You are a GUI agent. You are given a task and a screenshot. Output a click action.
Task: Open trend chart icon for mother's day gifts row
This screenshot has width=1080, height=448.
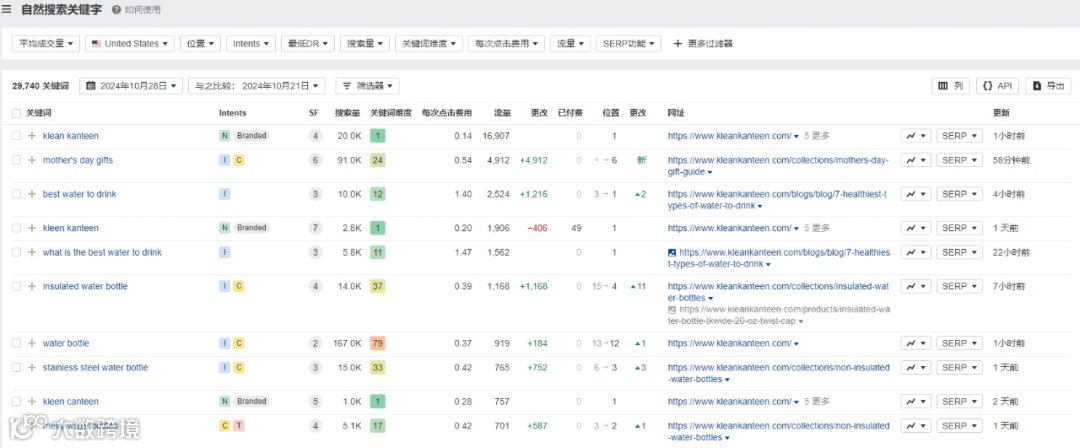click(x=916, y=160)
